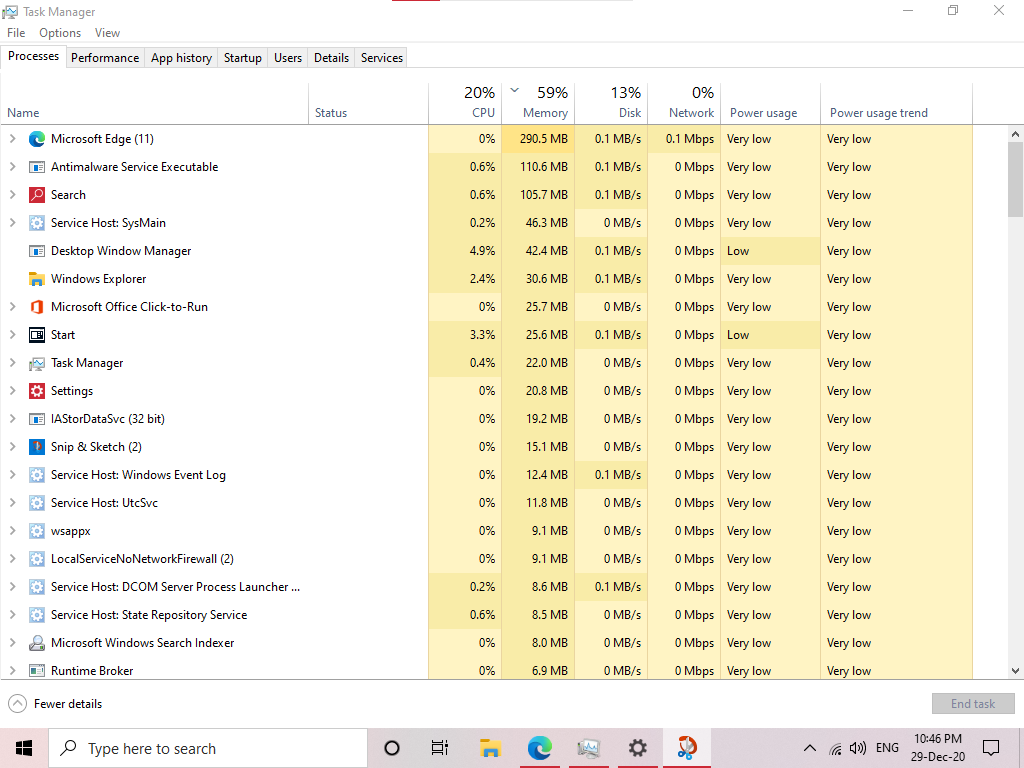Collapse view with Fewer details
The image size is (1024, 768).
[55, 704]
